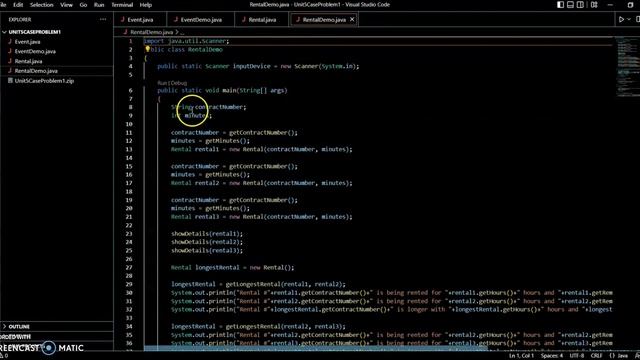Toggle primary side bar layout icon
640x360 pixels.
click(560, 5)
